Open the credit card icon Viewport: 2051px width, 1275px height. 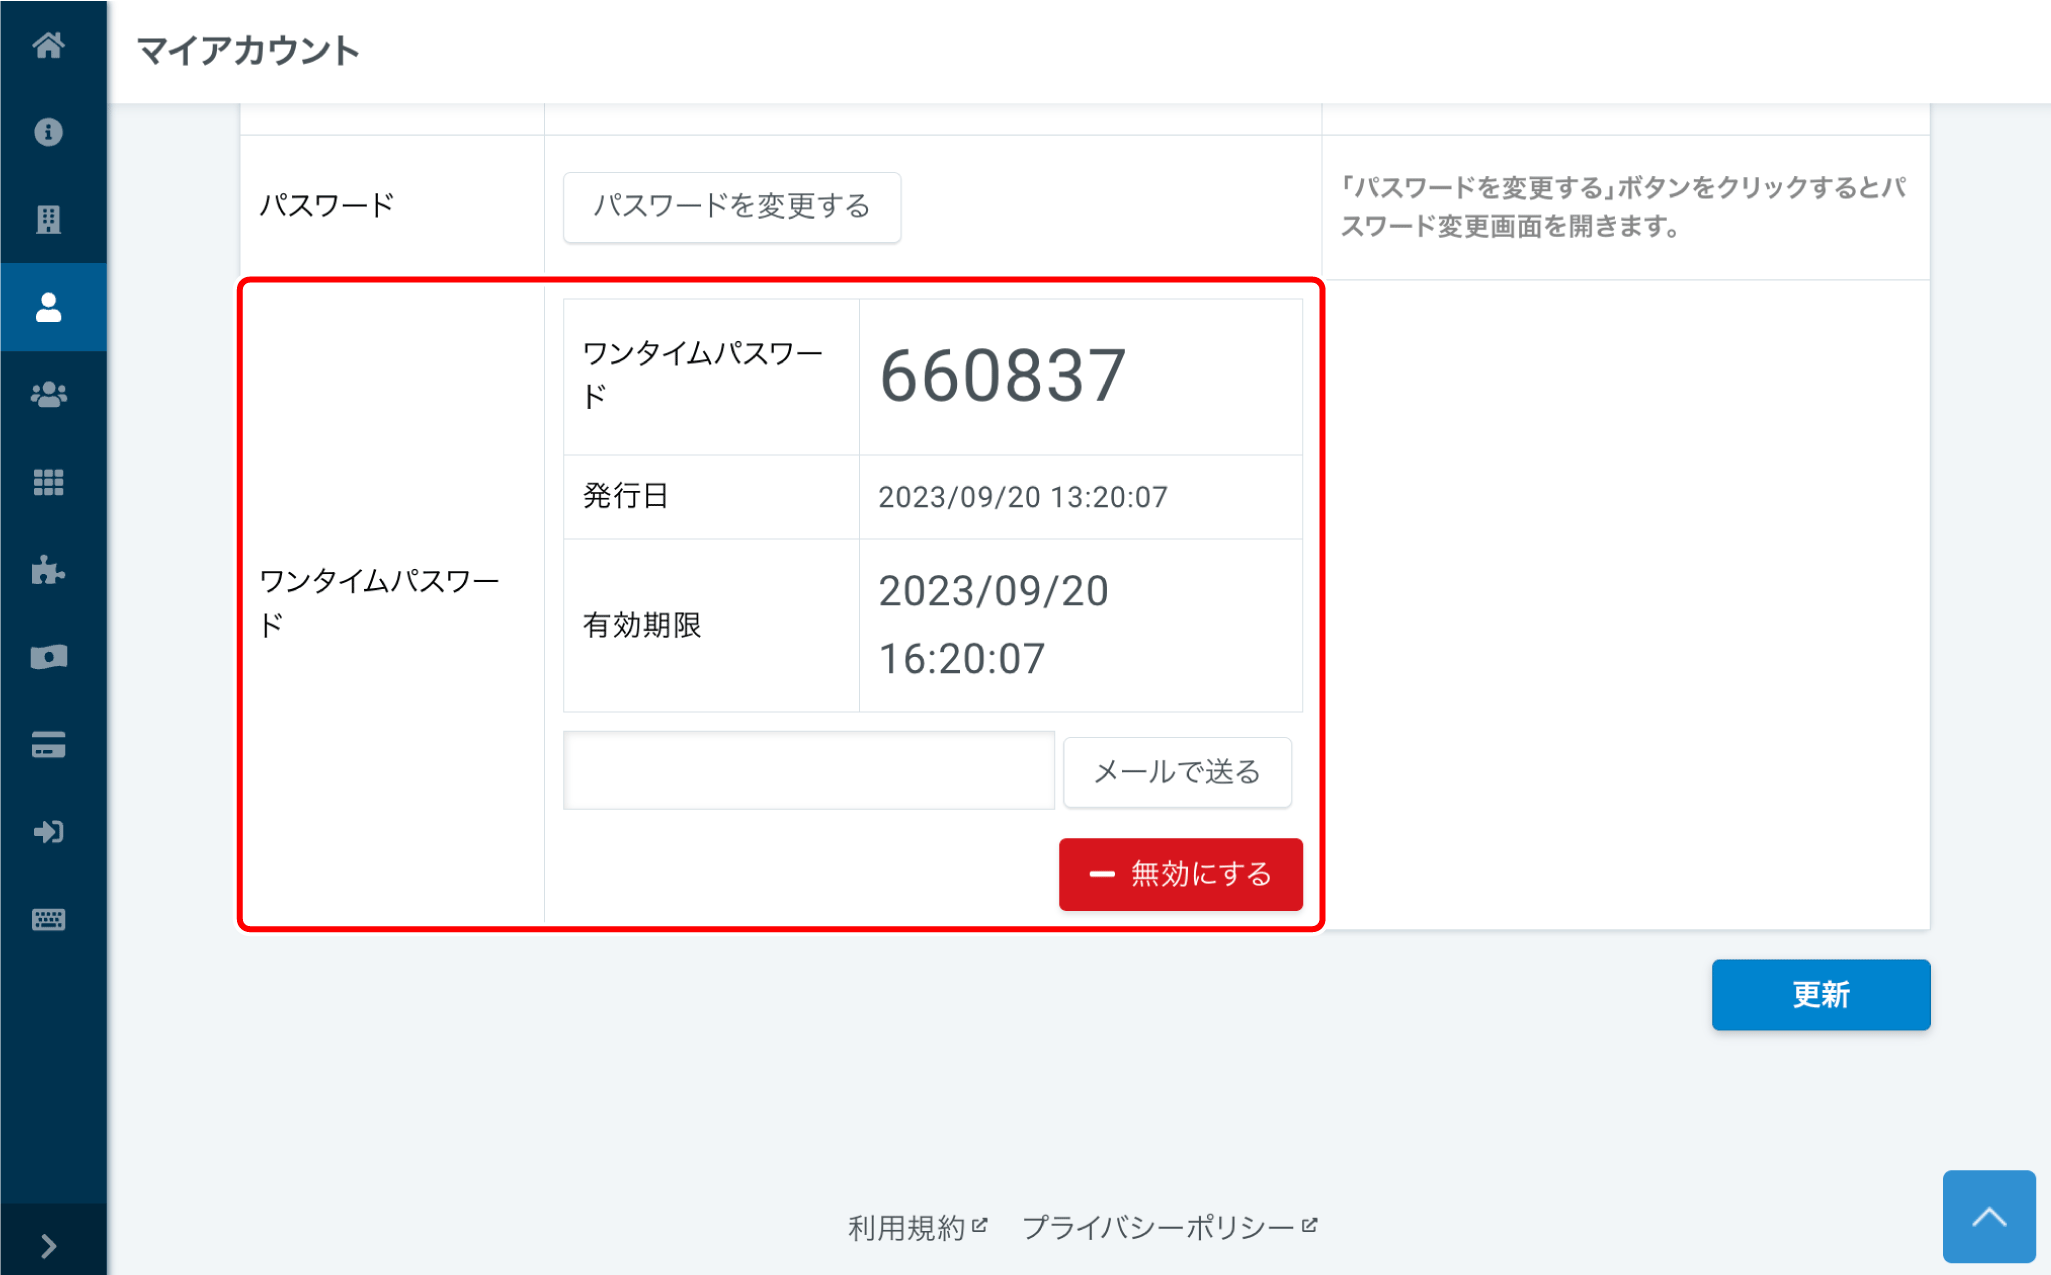(x=48, y=745)
